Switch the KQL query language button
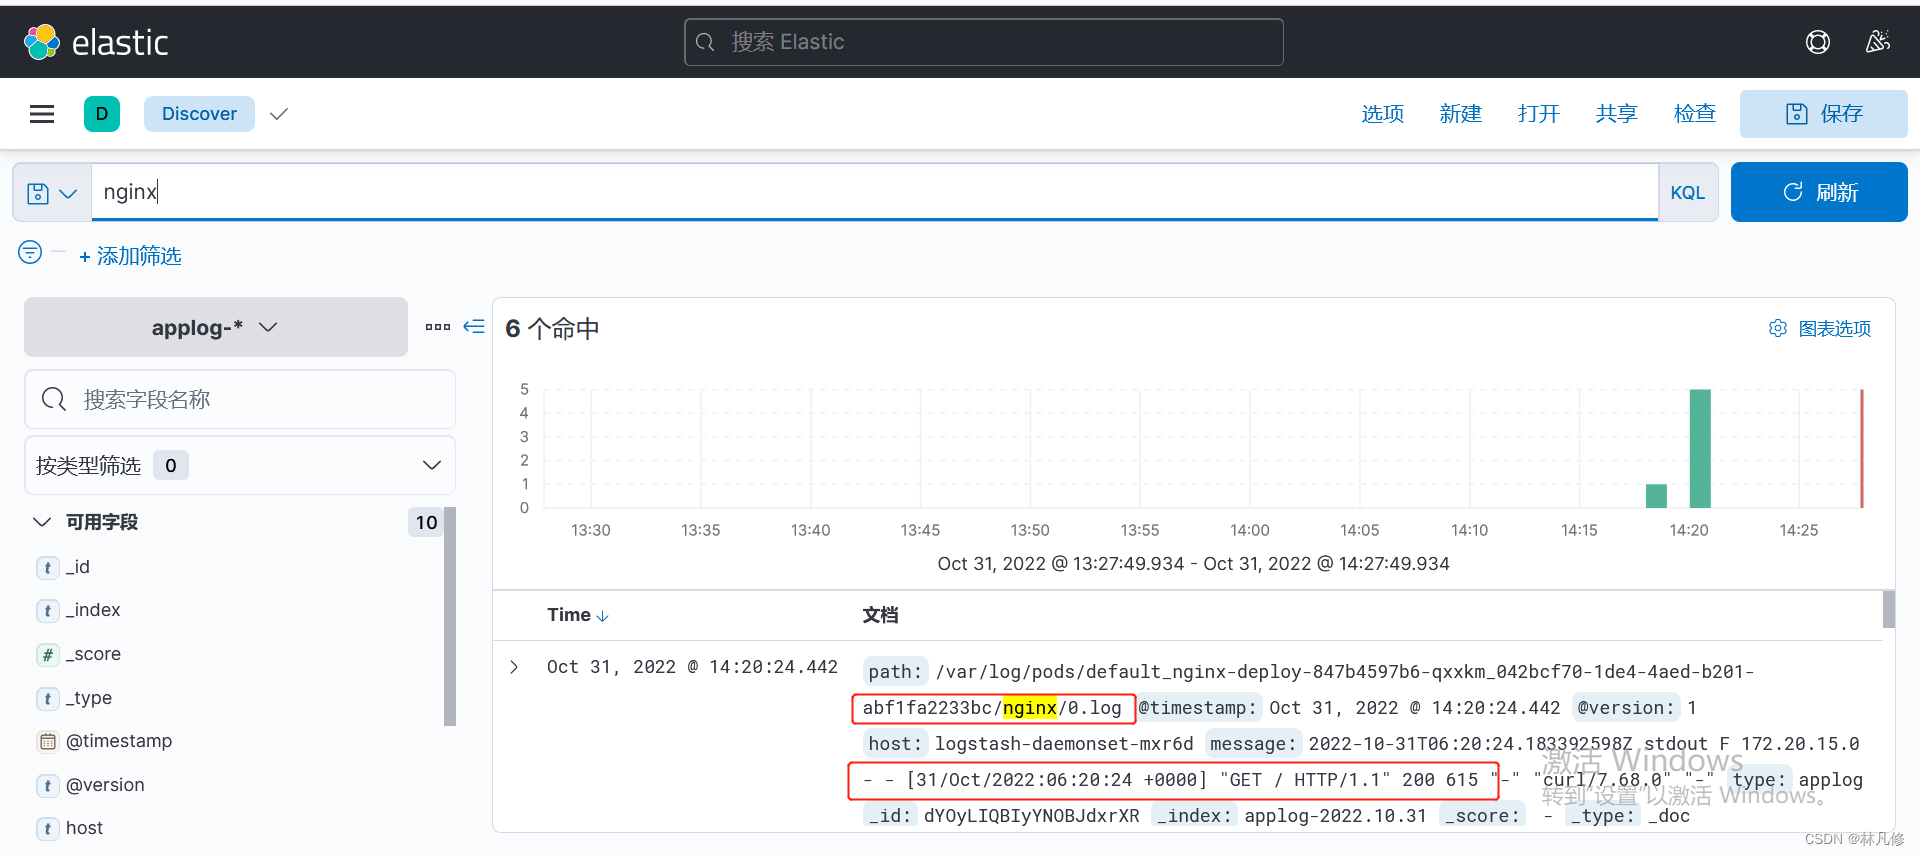 coord(1688,192)
